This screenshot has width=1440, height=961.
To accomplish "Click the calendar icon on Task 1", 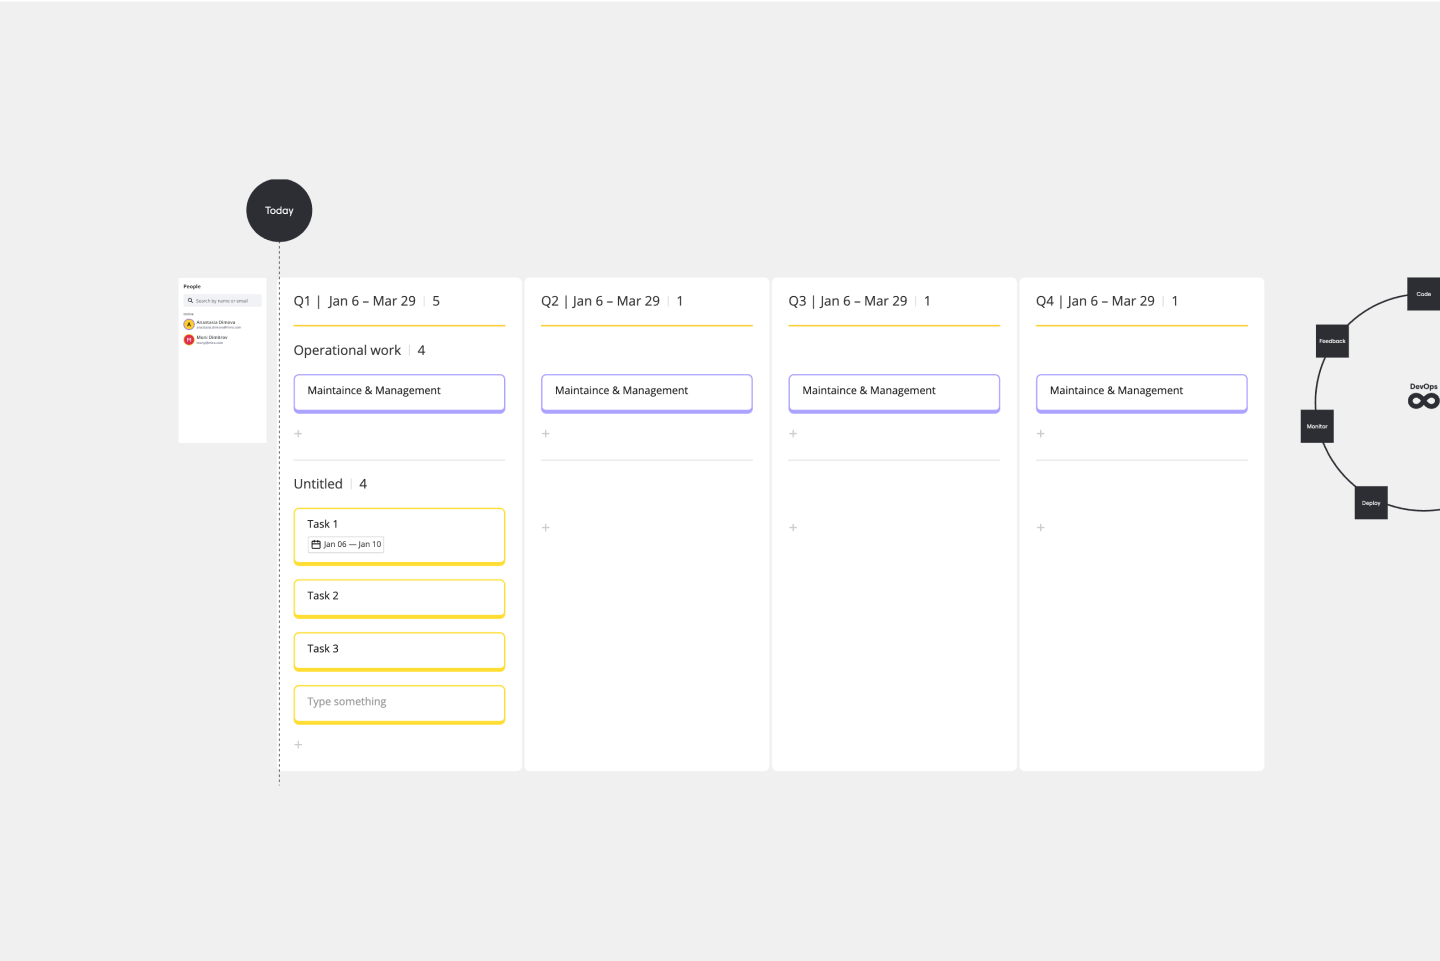I will (316, 545).
